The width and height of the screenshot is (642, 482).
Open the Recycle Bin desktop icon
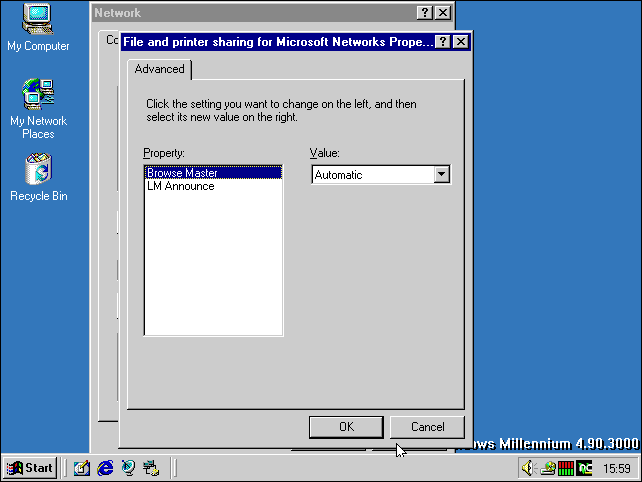(x=38, y=177)
